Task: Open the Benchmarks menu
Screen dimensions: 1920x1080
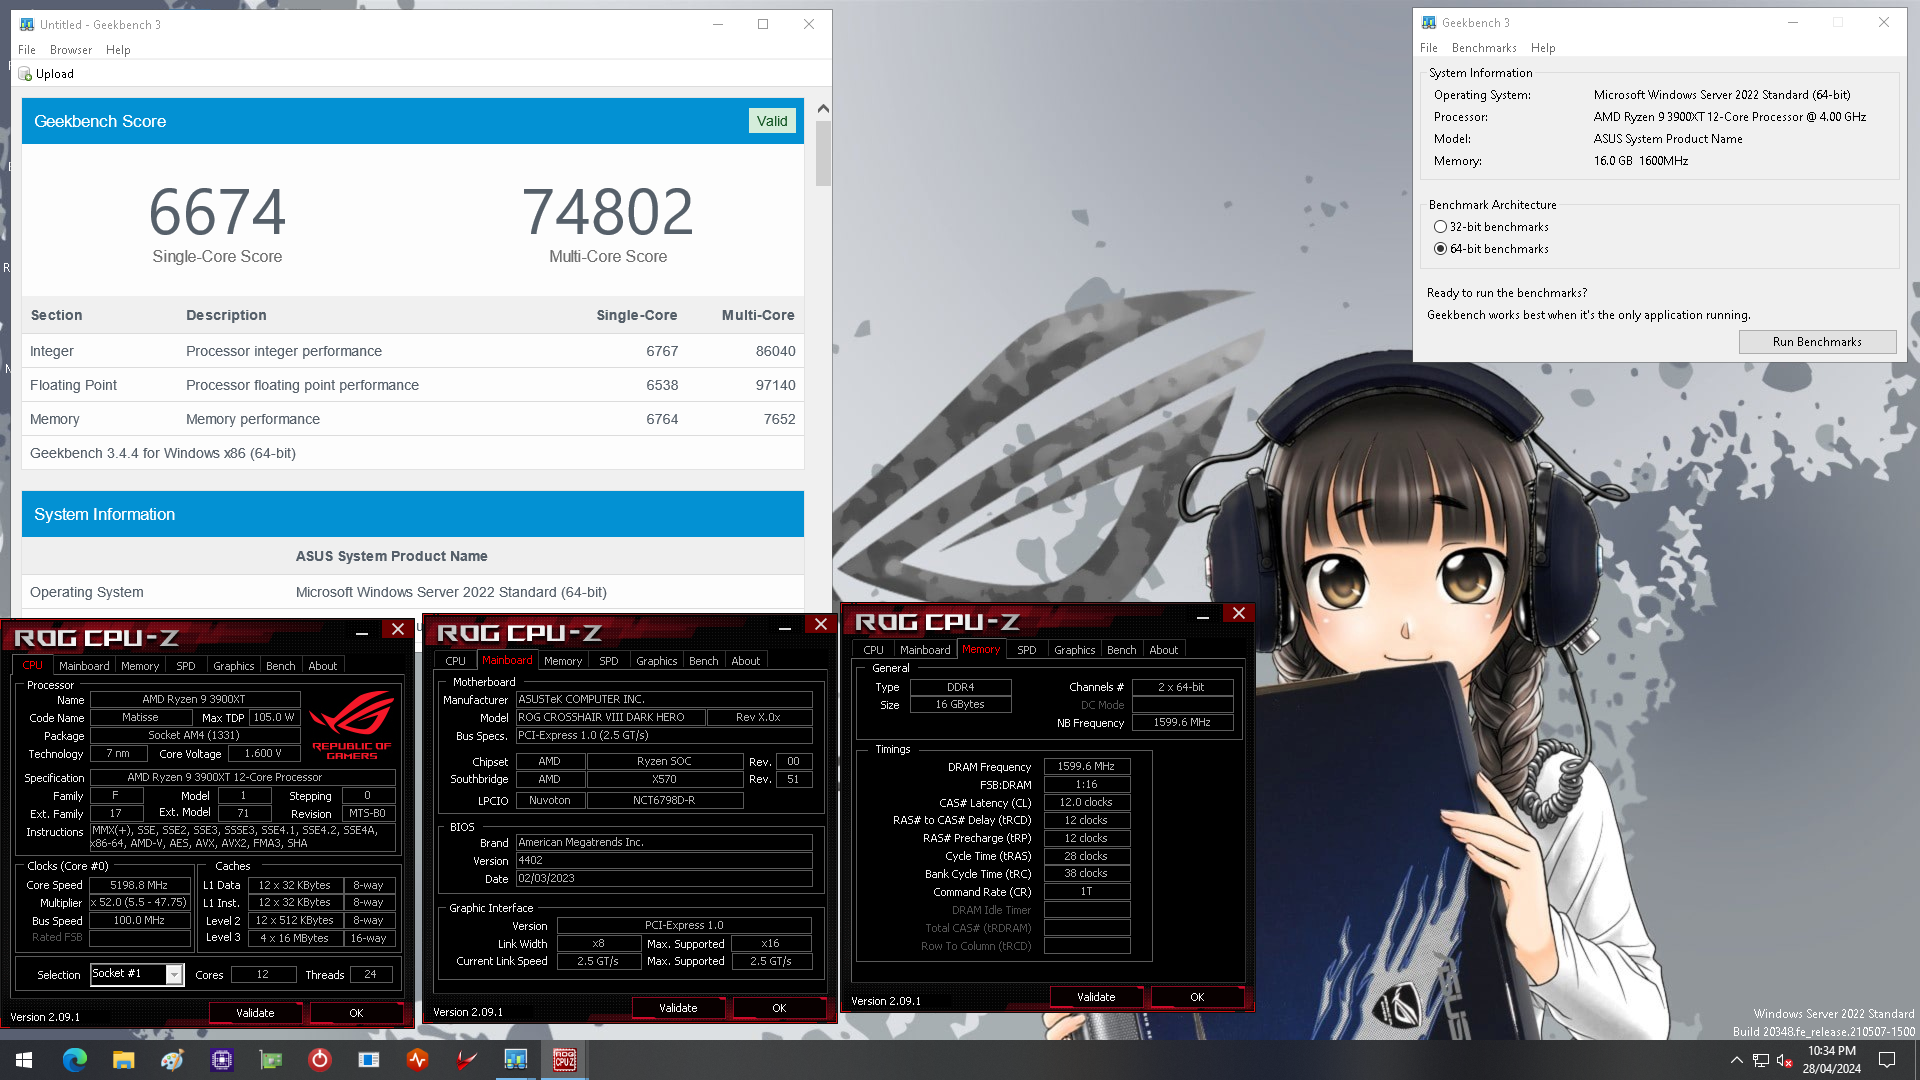Action: click(1484, 48)
